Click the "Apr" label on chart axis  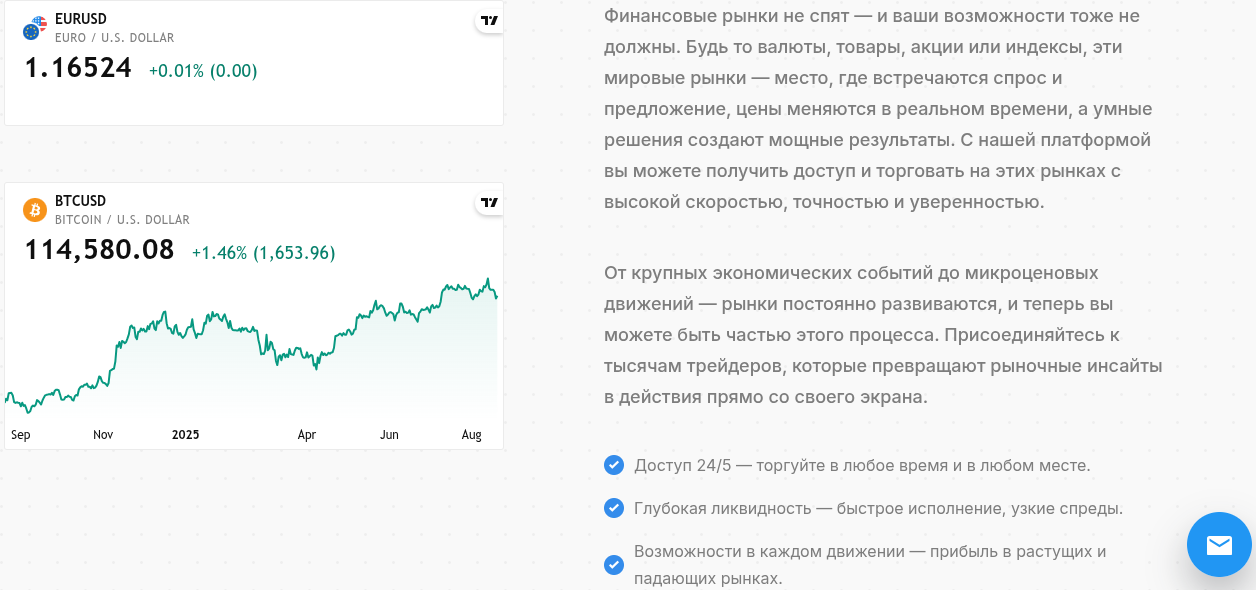[x=307, y=435]
